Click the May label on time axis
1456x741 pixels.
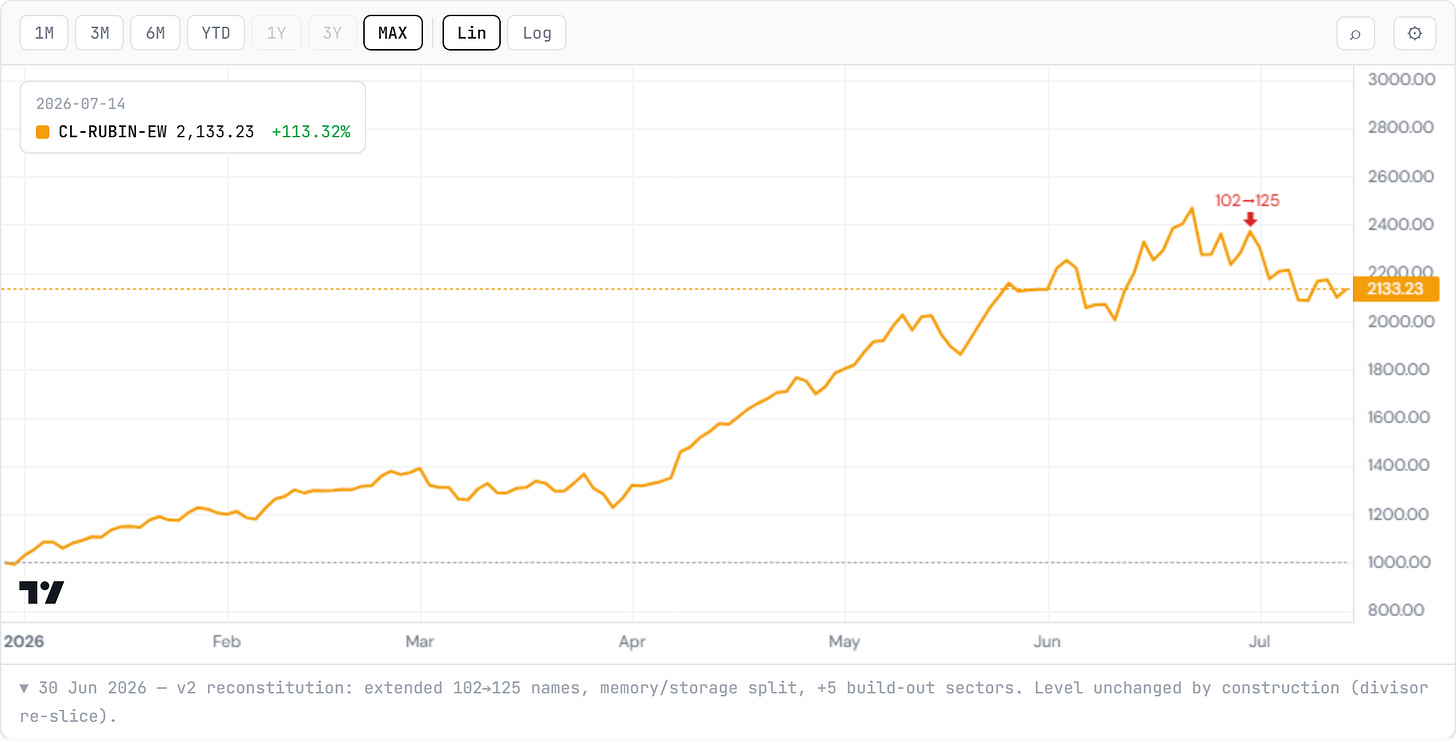tap(845, 641)
